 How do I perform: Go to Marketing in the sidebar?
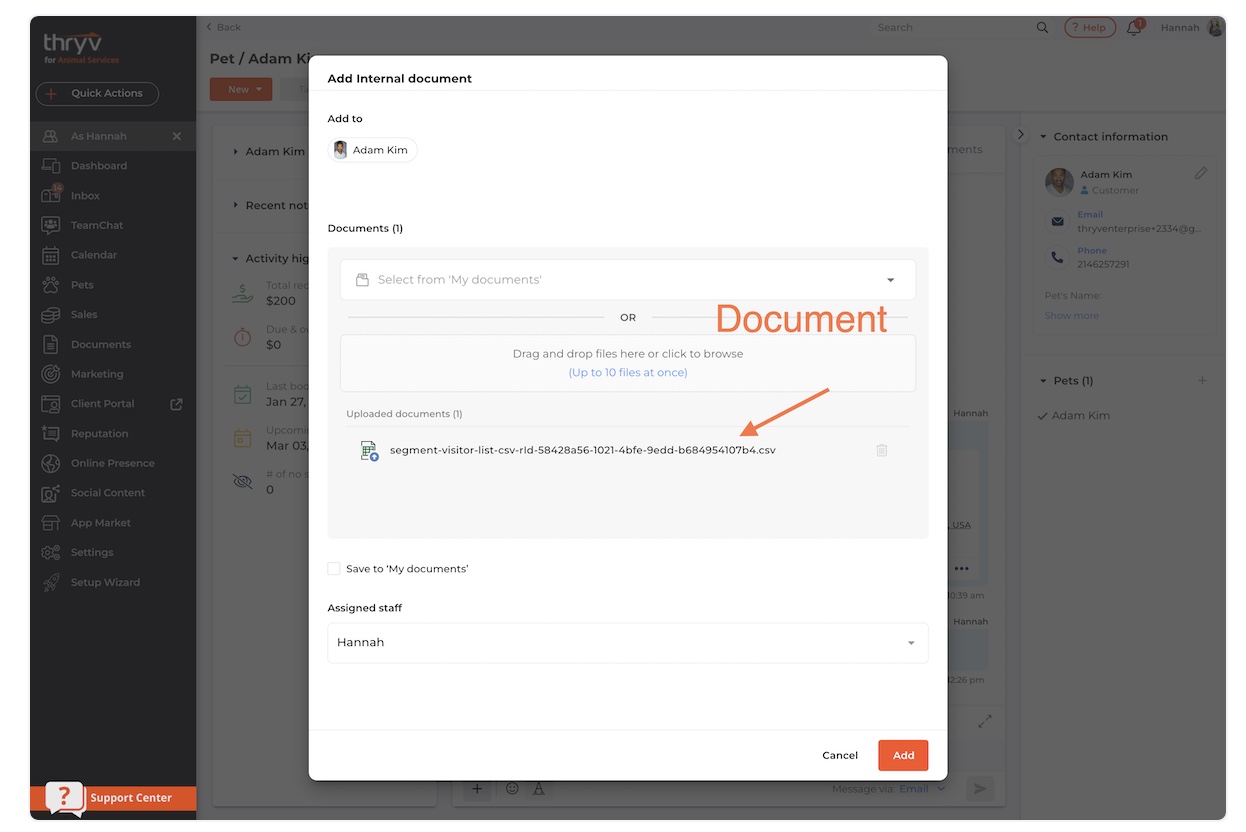pyautogui.click(x=97, y=374)
